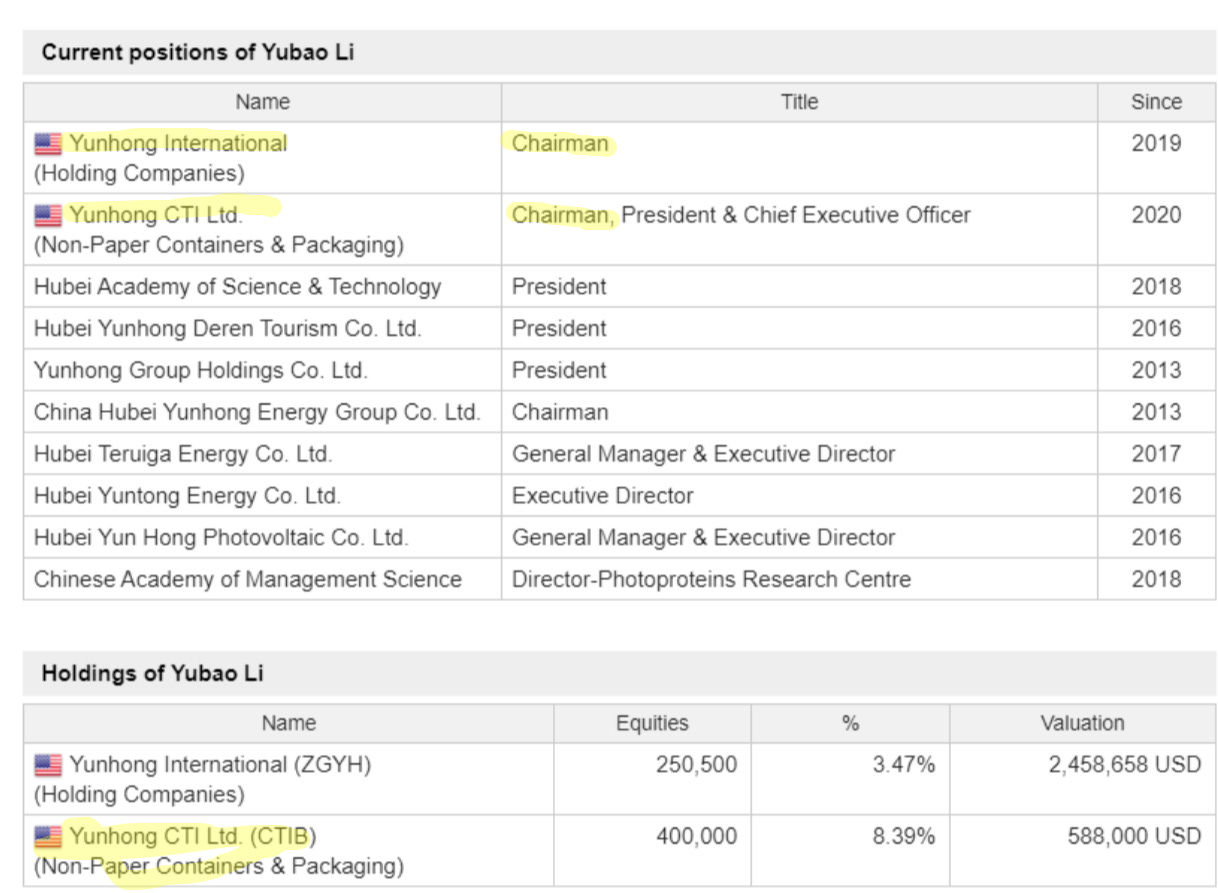Click Chairman title for China Hubei Yunhong Energy

click(x=560, y=412)
